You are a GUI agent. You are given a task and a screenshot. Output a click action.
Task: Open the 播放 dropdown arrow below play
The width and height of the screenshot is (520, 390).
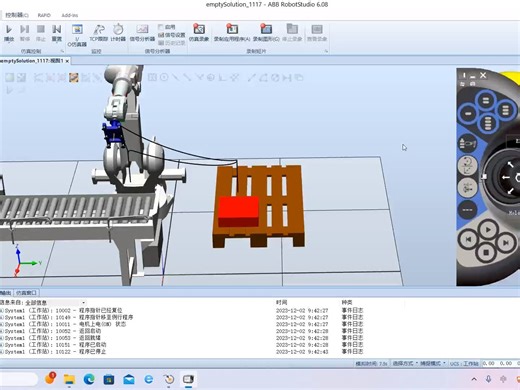(x=9, y=42)
